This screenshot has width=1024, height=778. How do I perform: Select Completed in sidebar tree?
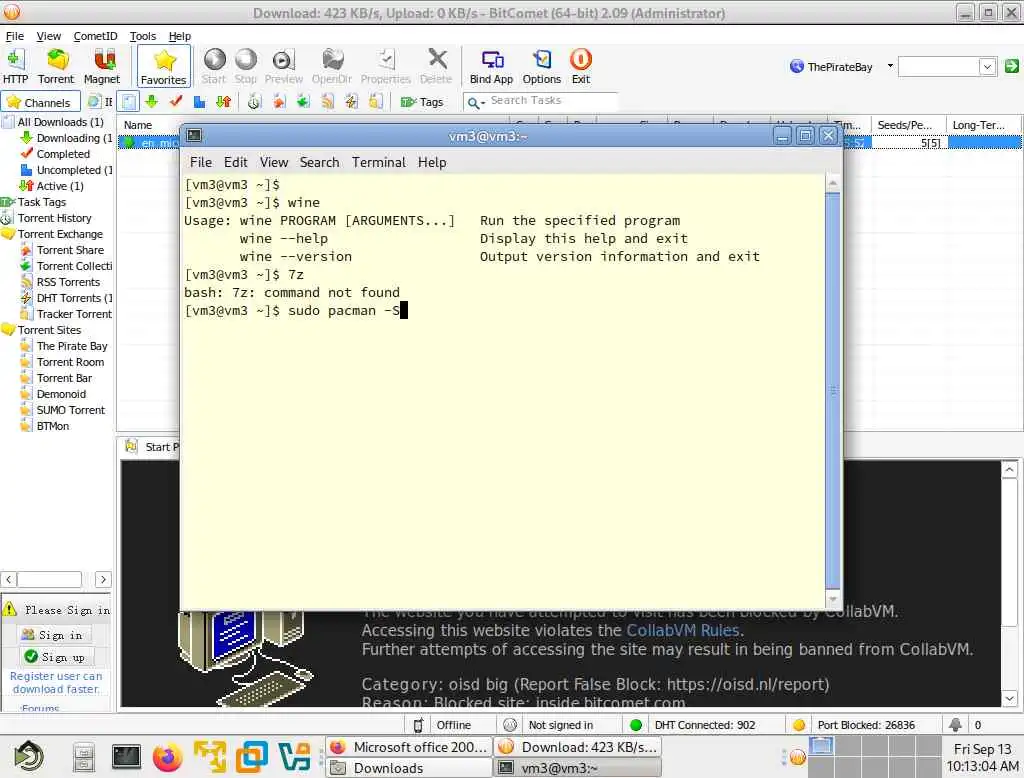click(63, 154)
